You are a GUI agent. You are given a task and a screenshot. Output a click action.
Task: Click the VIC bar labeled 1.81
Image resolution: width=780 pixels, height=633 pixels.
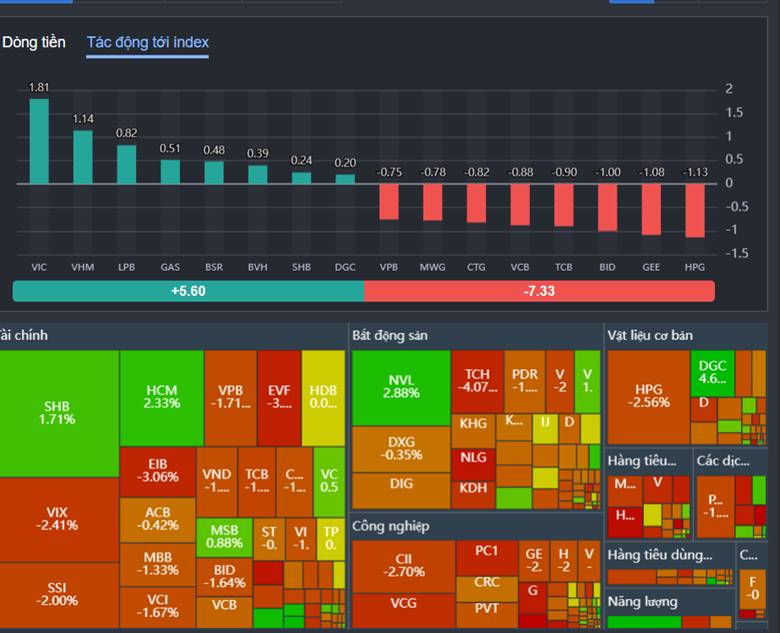tap(39, 141)
